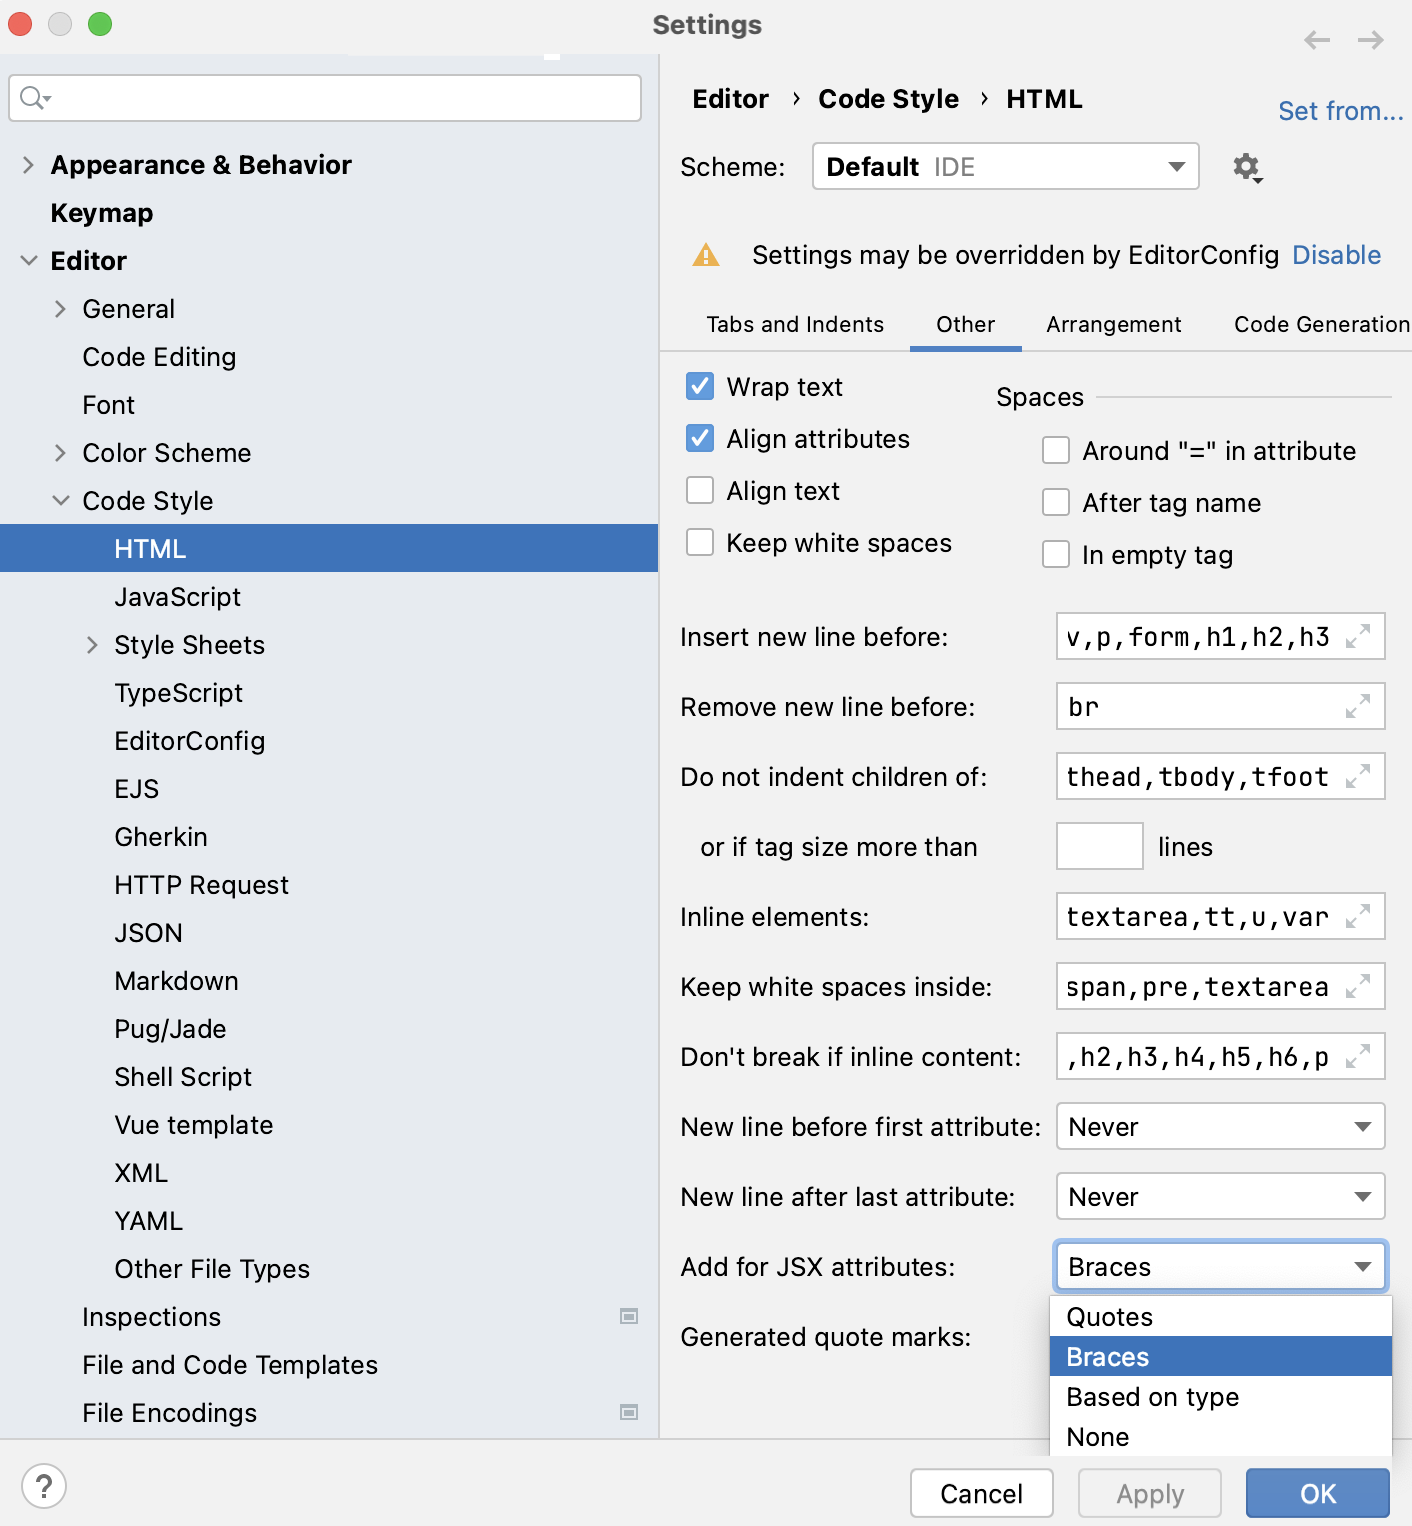The height and width of the screenshot is (1526, 1412).
Task: Expand the Style Sheets tree item
Action: (x=93, y=644)
